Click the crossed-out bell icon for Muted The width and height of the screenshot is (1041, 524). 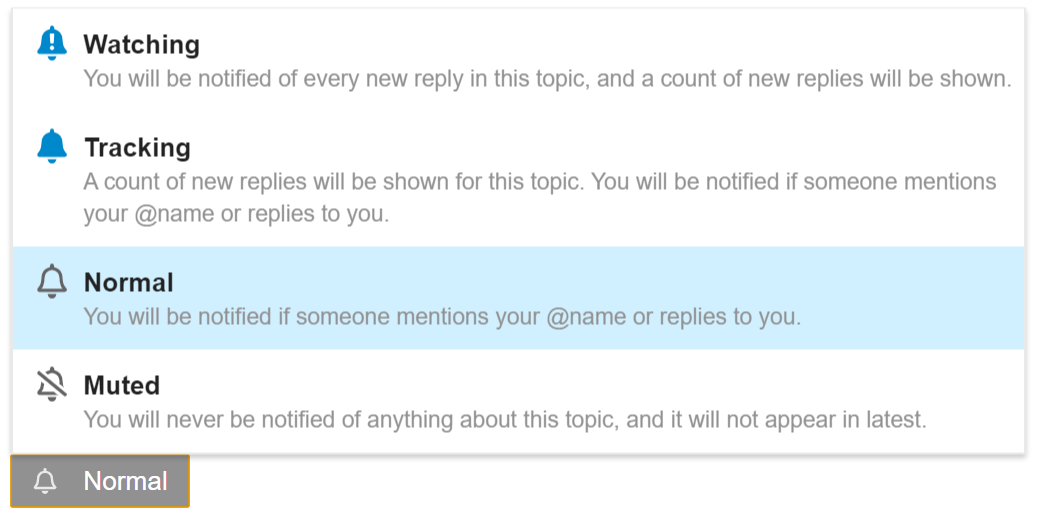pos(52,385)
